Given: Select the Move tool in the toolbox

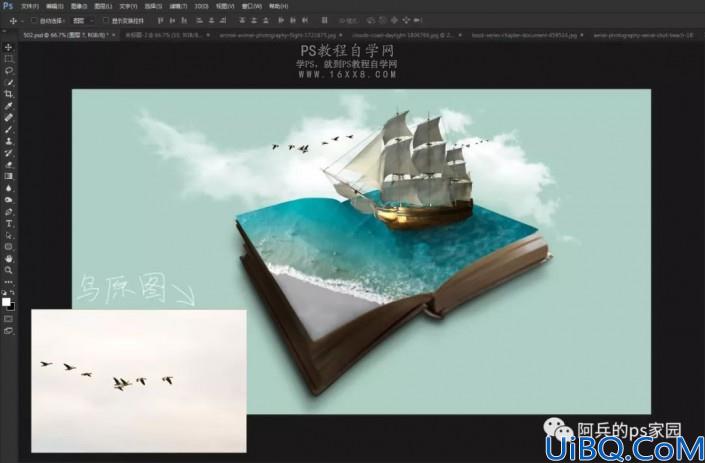Looking at the screenshot, I should (9, 47).
